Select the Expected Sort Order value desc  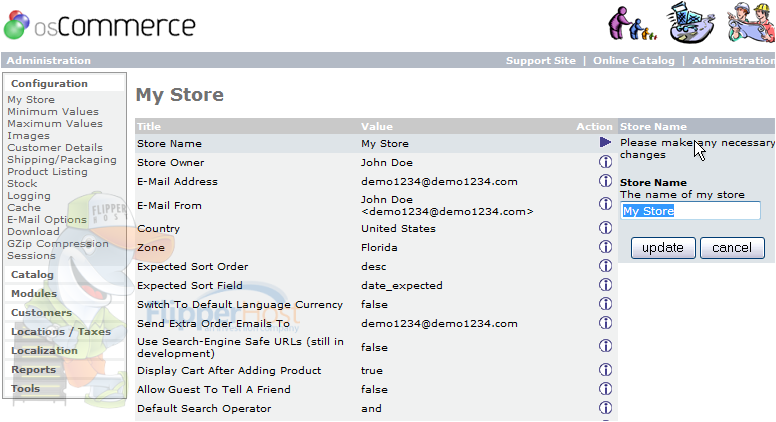point(373,267)
